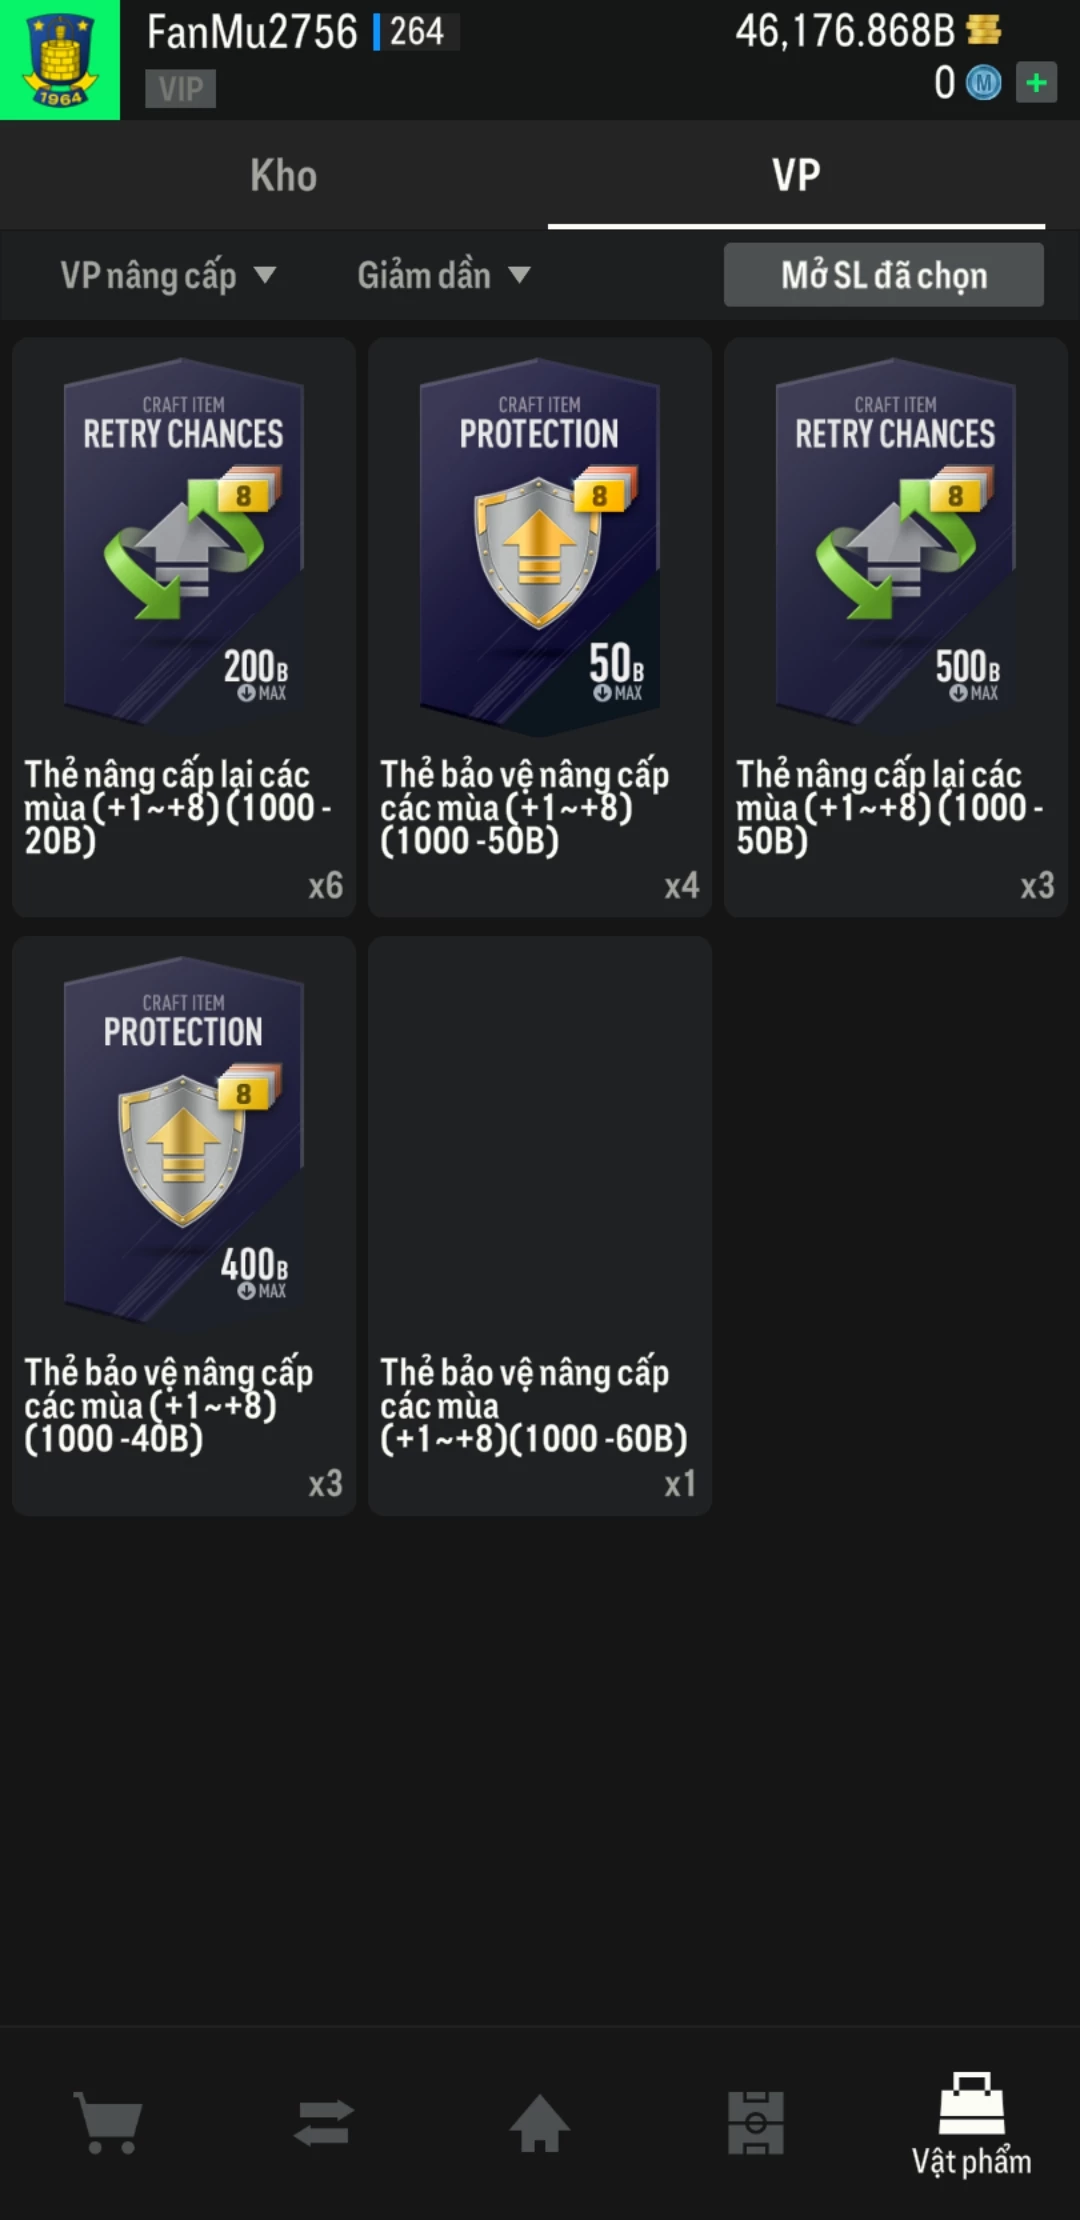
Task: Tap the transfer arrows icon
Action: (x=324, y=2122)
